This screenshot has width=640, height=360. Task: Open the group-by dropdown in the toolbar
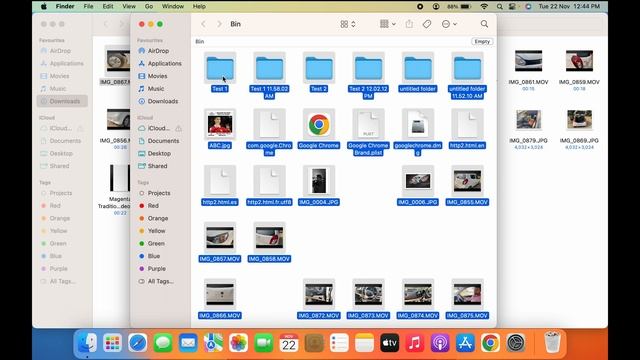(x=388, y=24)
